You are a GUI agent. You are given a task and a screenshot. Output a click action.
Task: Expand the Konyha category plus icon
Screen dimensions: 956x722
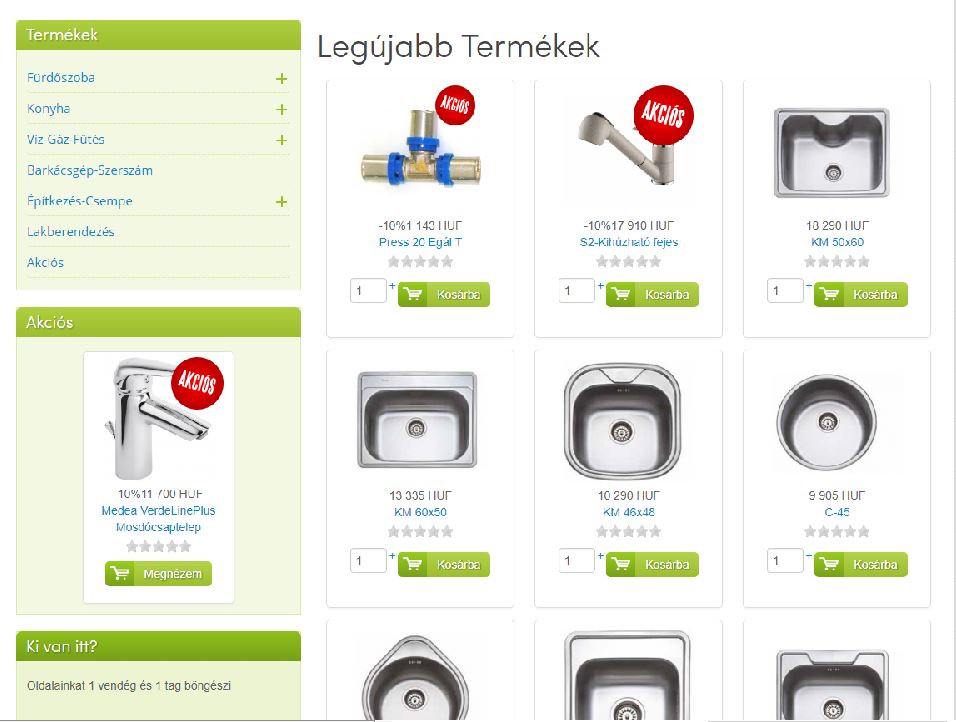coord(281,109)
